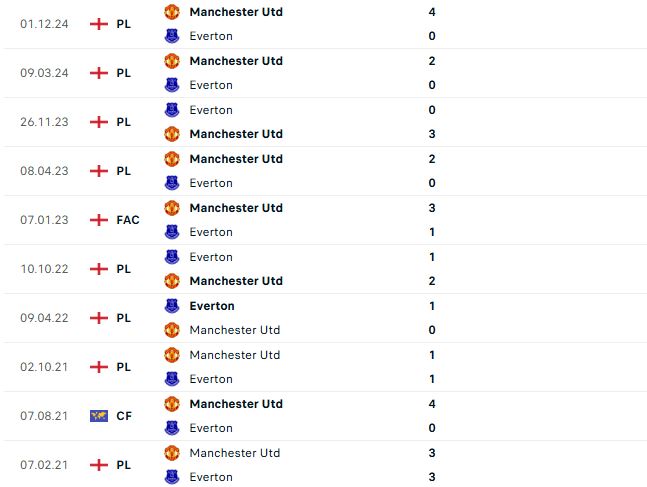Open bold Everton name in 09.04.22 match

coord(212,306)
